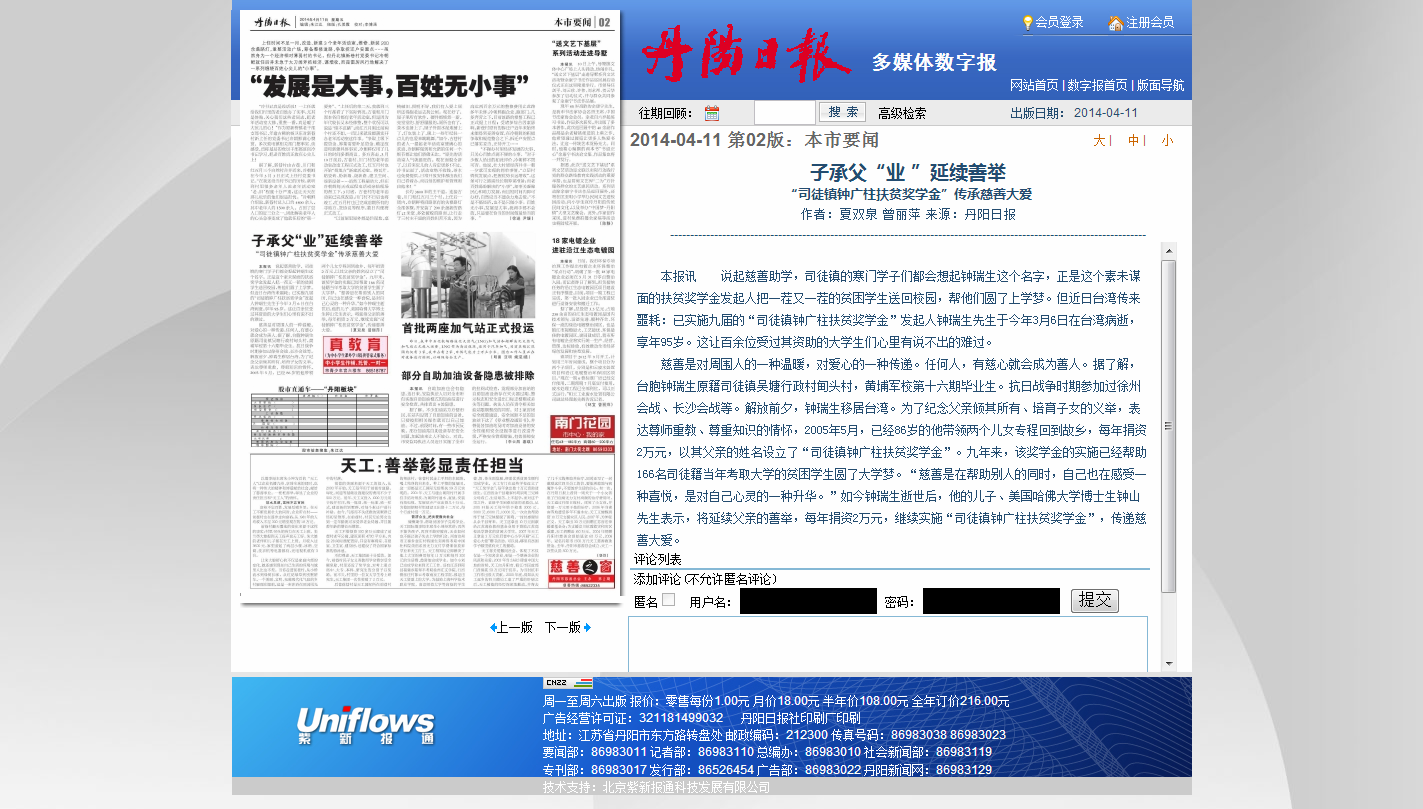Click the 上一版 previous page link
Screen dimensions: 1423x809
[515, 628]
